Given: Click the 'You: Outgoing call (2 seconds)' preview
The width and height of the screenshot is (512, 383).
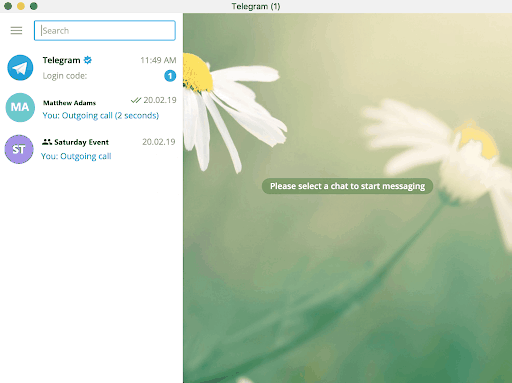Looking at the screenshot, I should coord(101,116).
